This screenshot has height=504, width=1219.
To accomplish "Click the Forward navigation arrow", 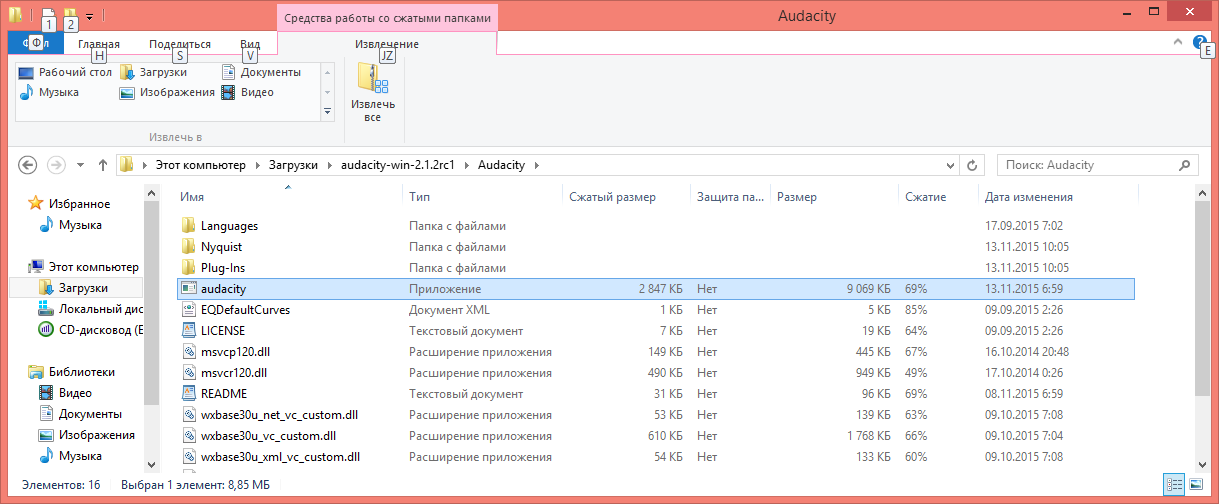I will (x=57, y=165).
